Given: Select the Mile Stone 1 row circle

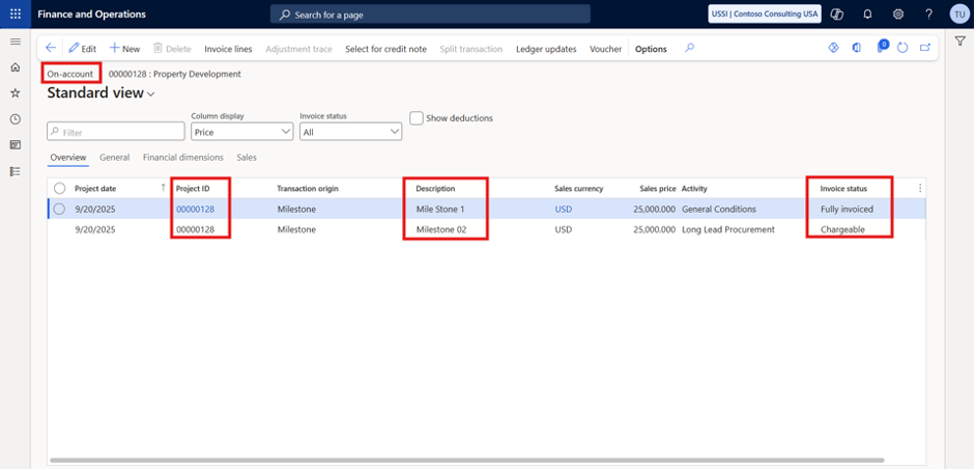Looking at the screenshot, I should [x=60, y=209].
